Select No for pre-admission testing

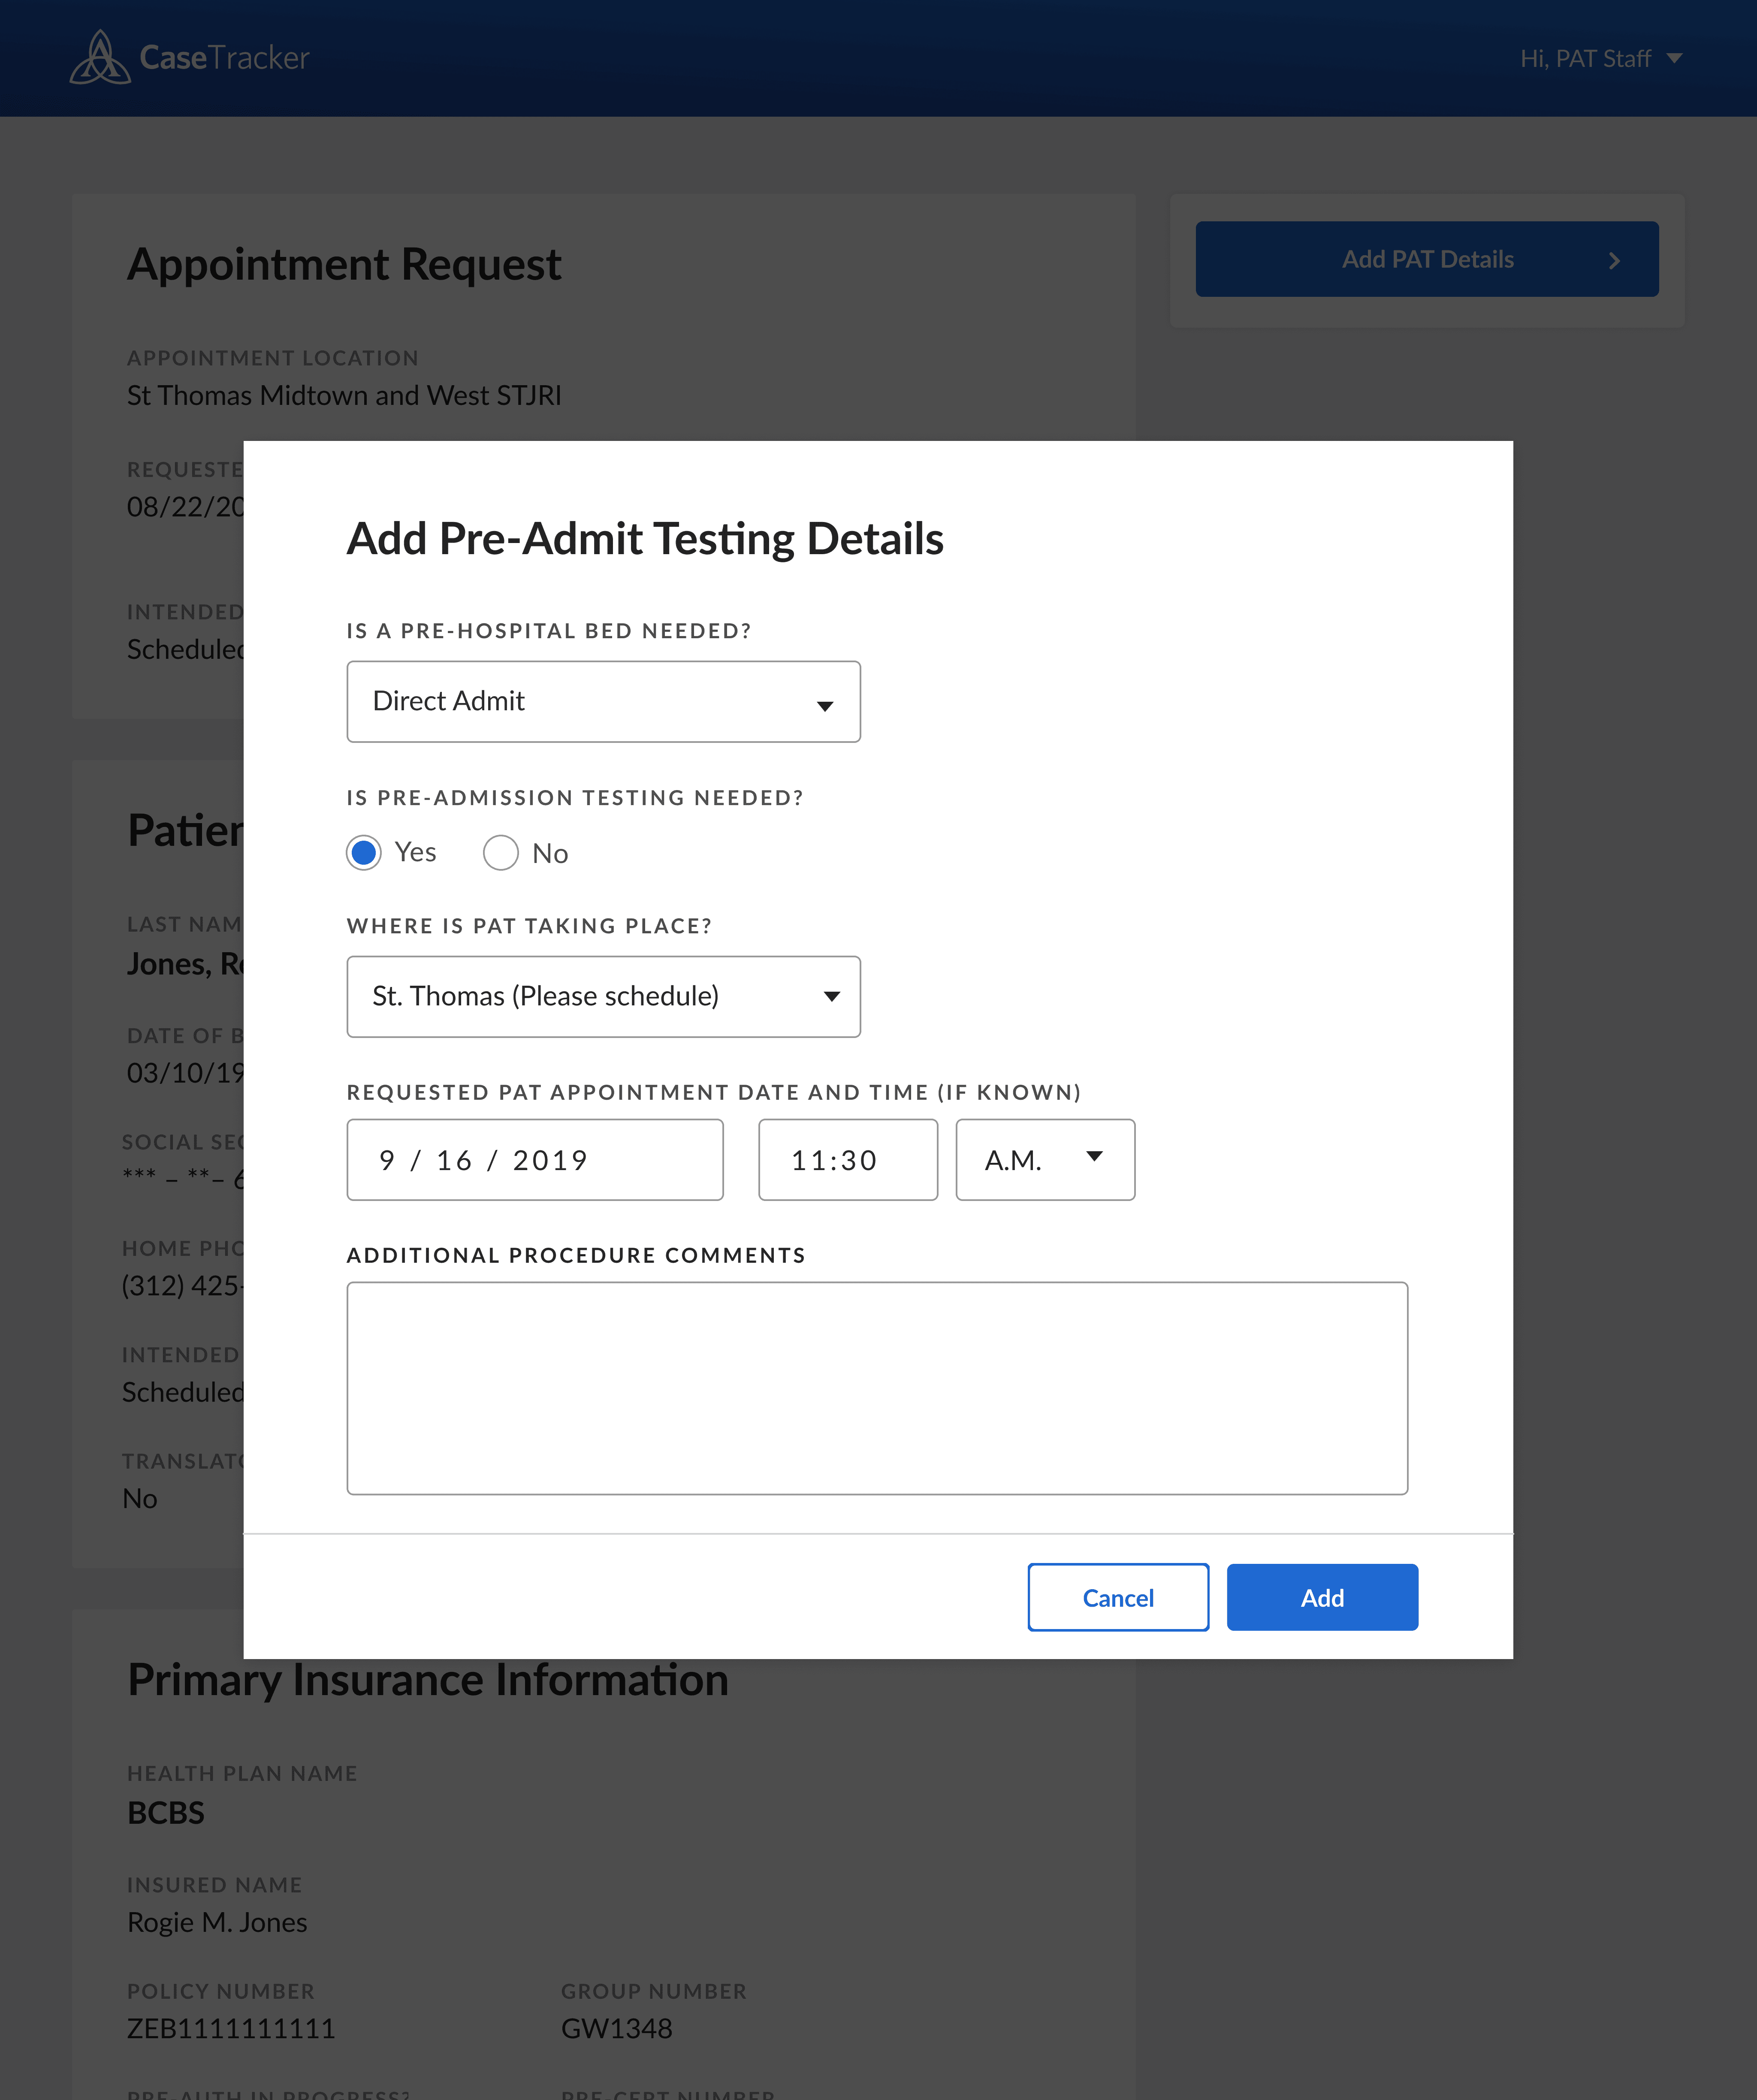500,853
